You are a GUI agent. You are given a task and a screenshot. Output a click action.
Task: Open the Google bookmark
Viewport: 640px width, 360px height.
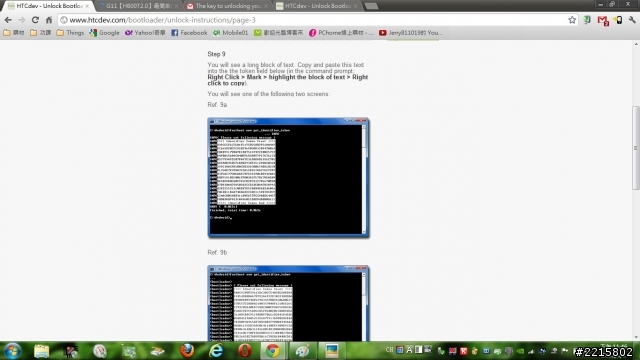tap(104, 33)
